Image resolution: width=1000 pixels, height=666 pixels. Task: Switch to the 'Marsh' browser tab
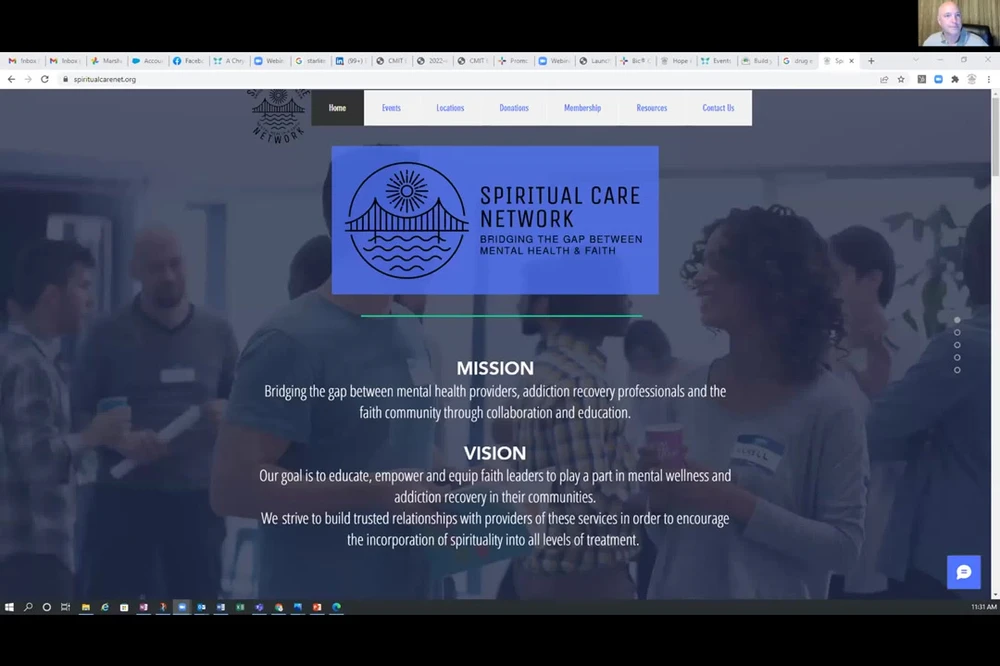(x=107, y=61)
